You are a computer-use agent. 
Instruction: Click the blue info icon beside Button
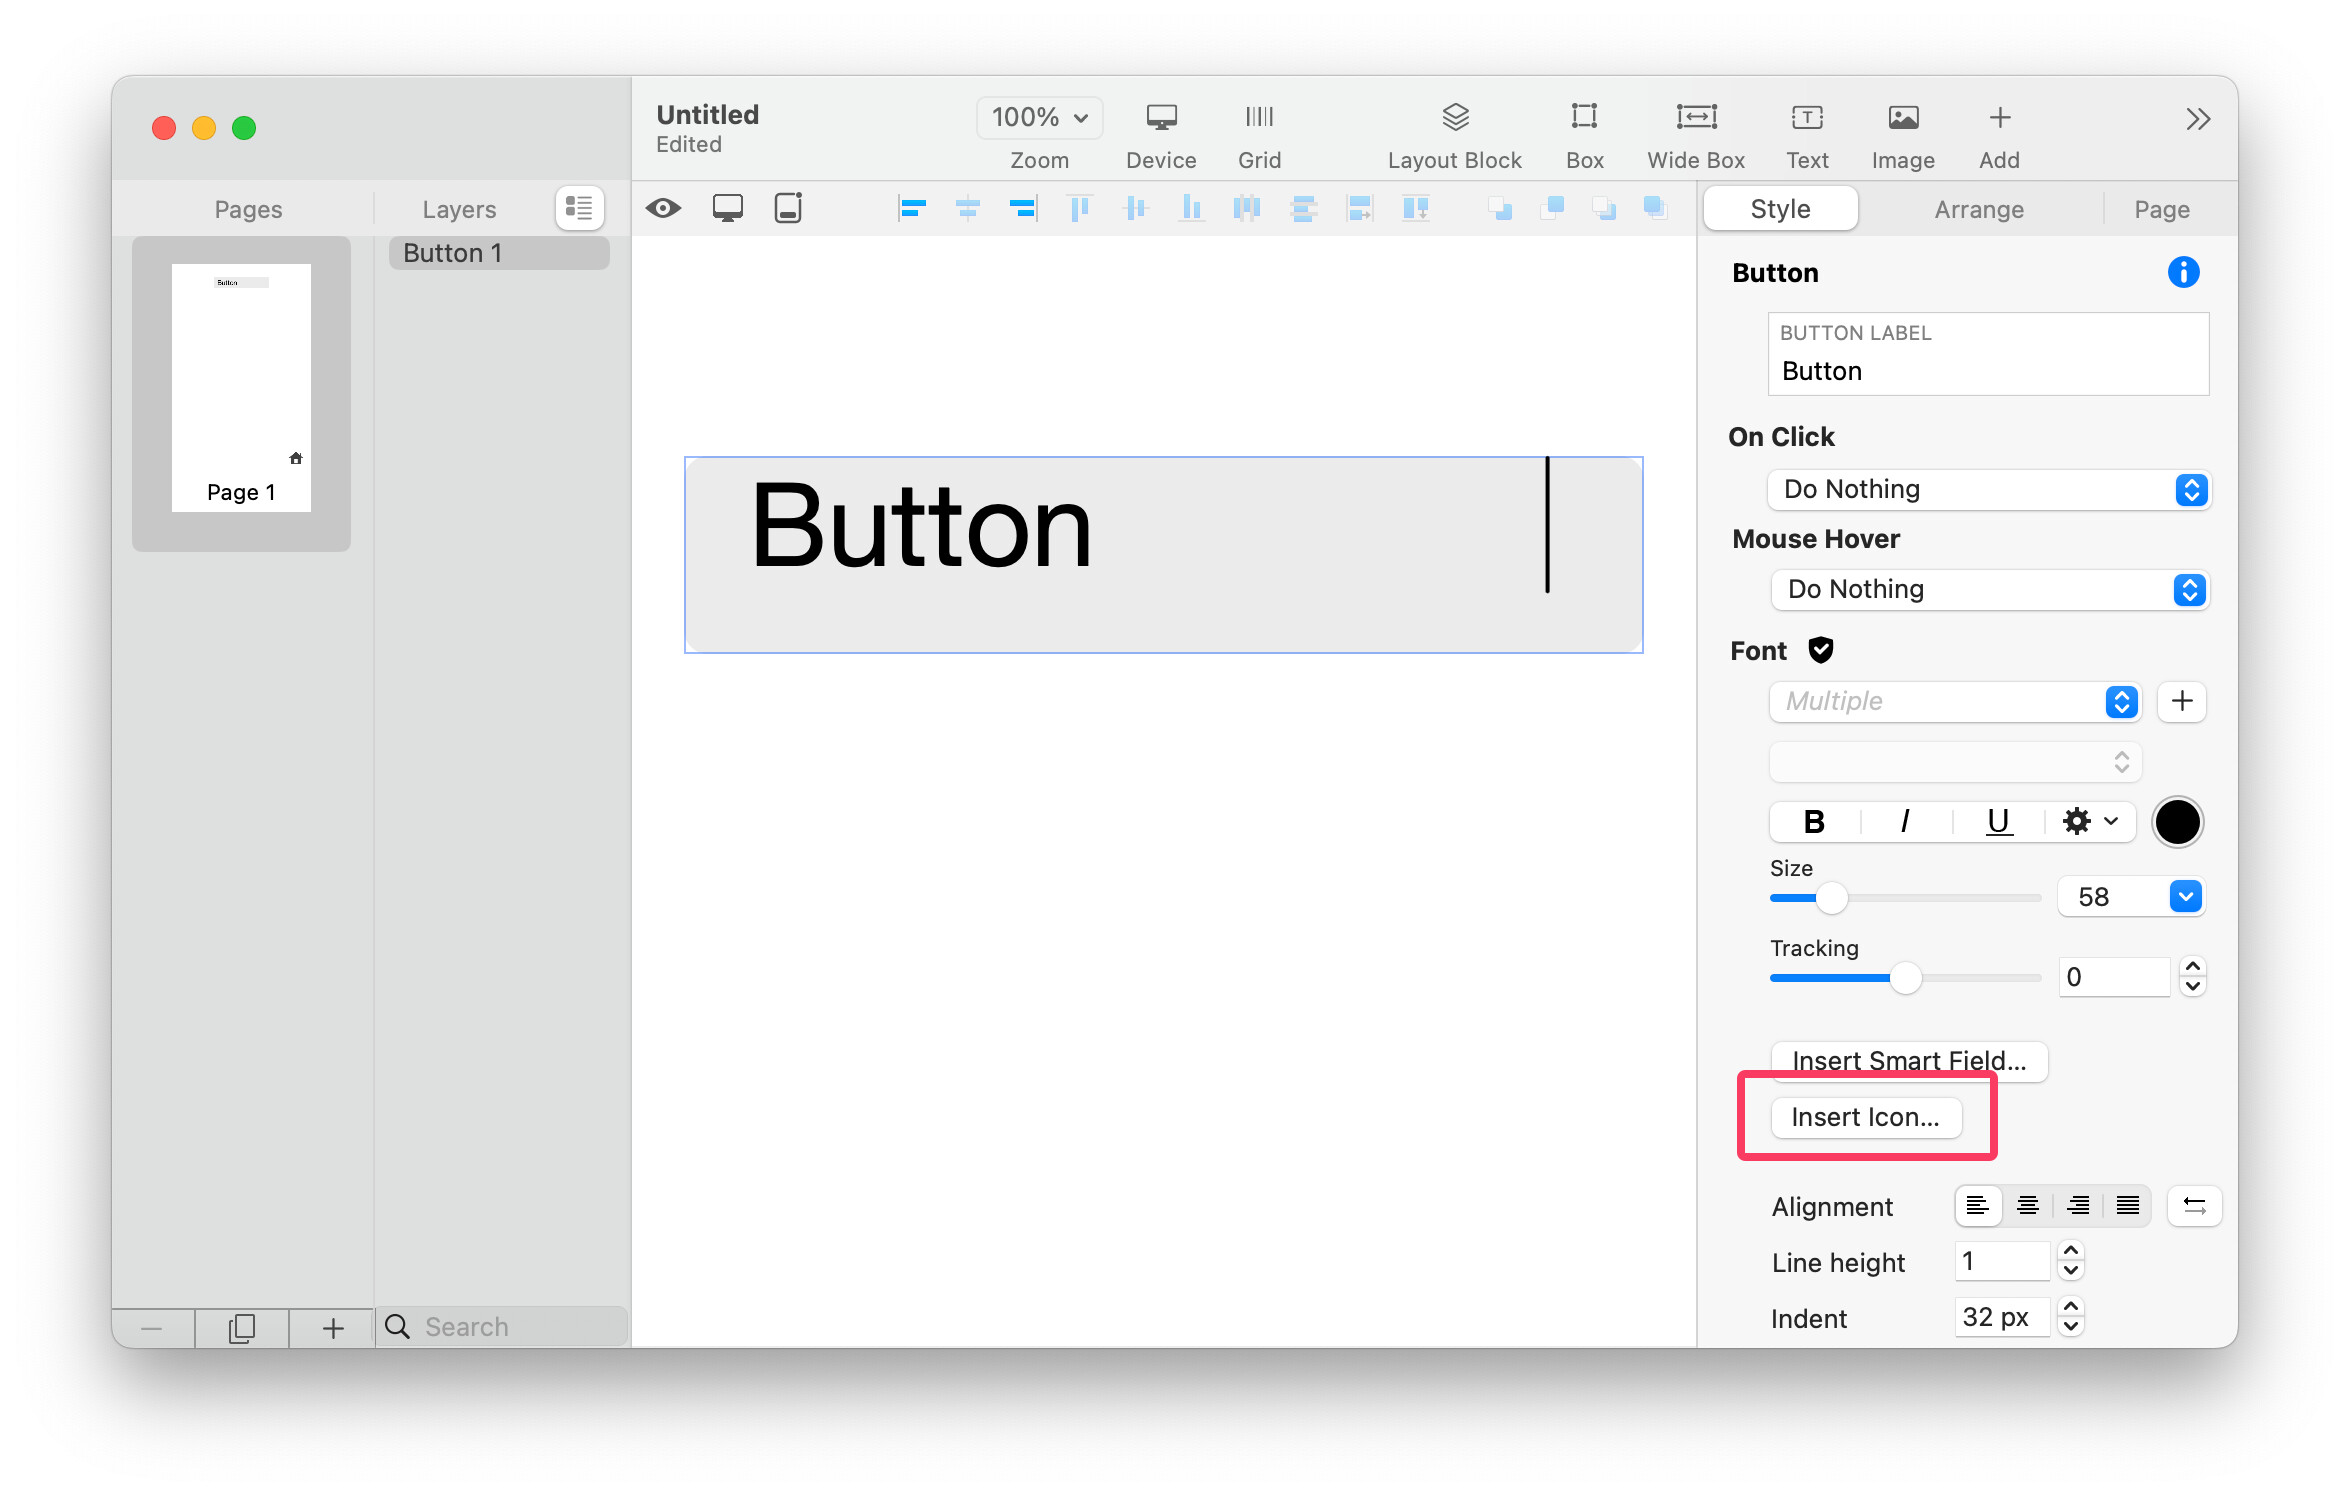click(x=2182, y=272)
